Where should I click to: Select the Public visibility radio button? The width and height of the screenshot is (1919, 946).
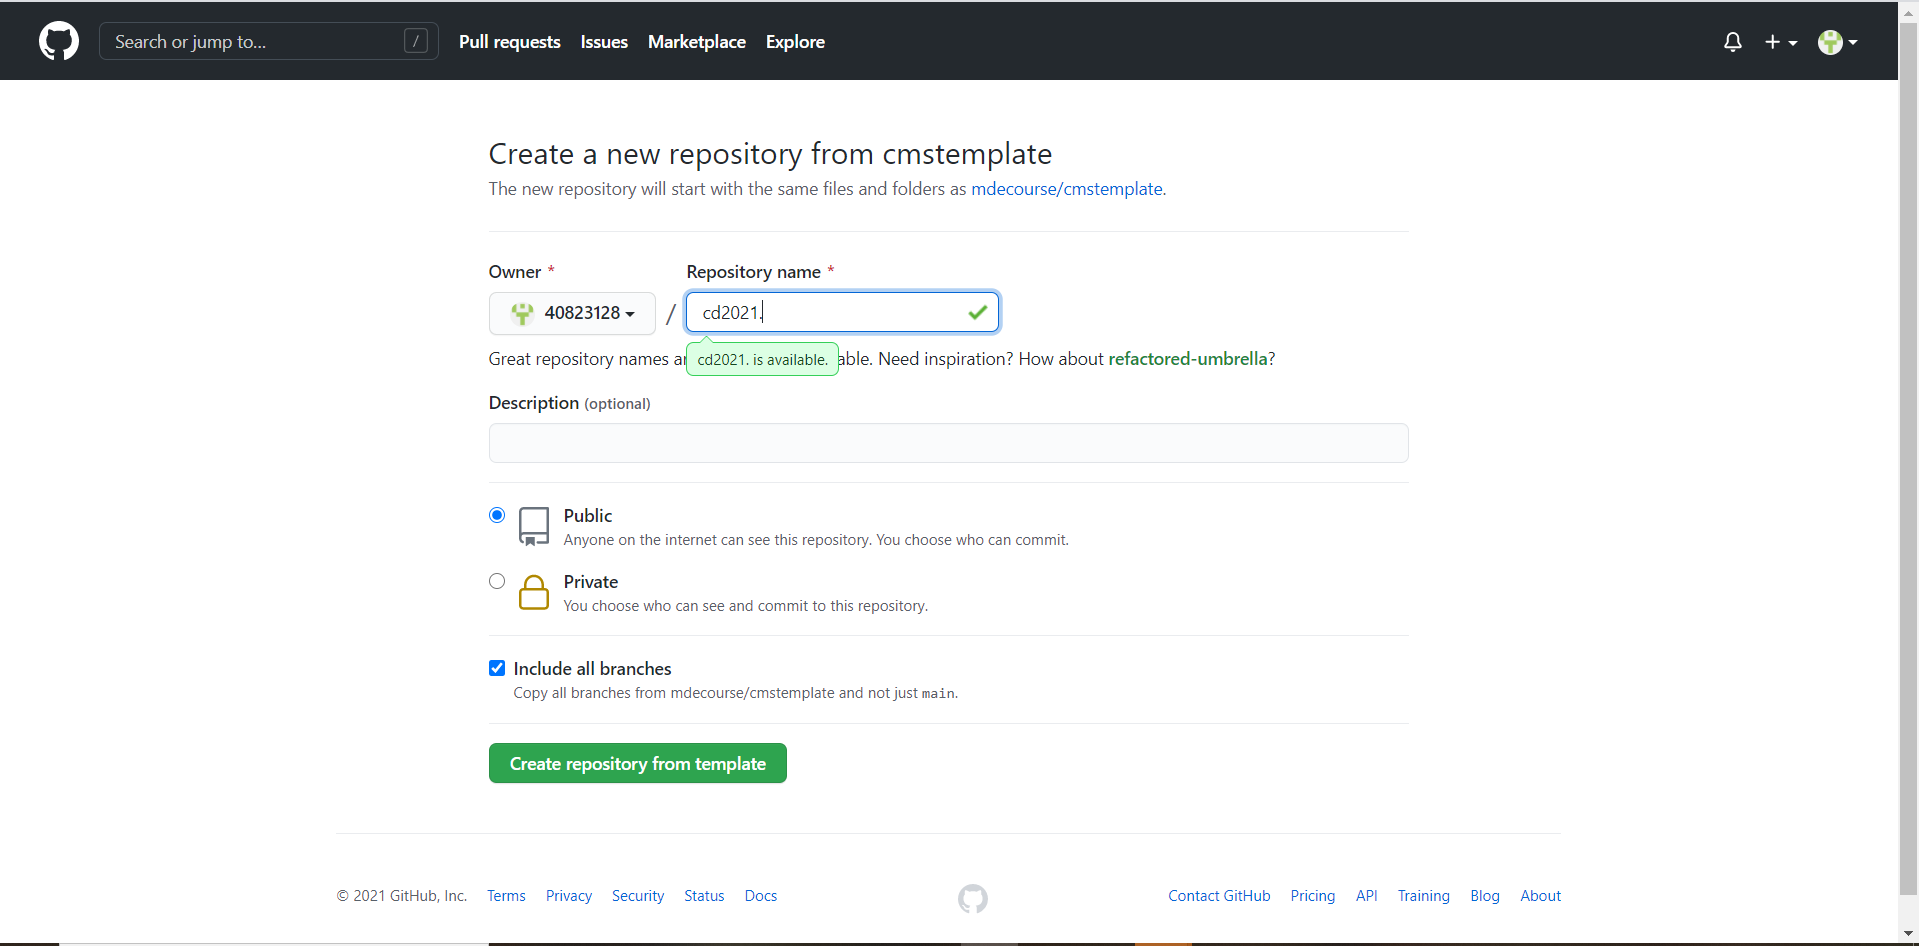[x=497, y=515]
